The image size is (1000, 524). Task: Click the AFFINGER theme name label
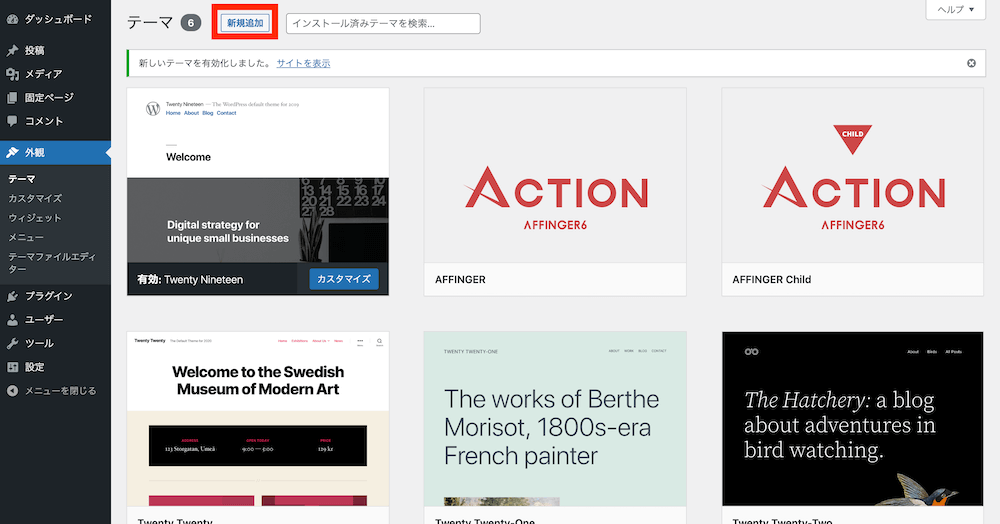[460, 279]
